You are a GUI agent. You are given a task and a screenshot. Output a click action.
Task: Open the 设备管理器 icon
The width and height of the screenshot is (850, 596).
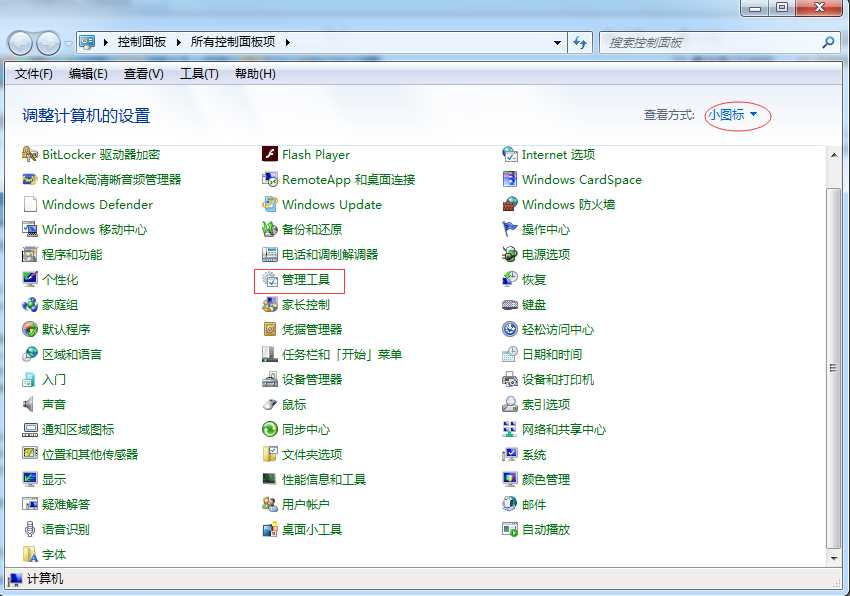coord(269,379)
